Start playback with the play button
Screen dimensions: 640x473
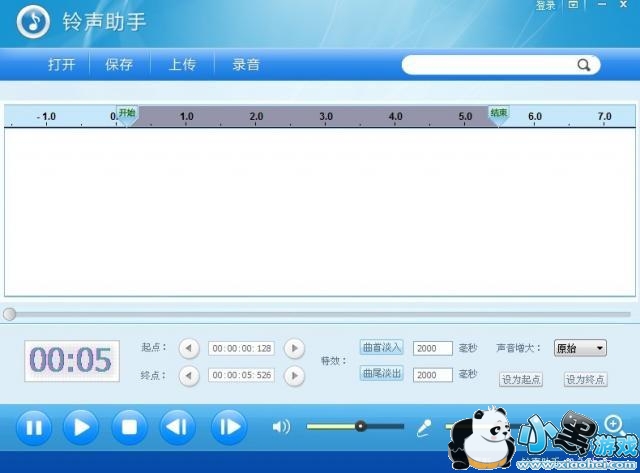(x=81, y=427)
